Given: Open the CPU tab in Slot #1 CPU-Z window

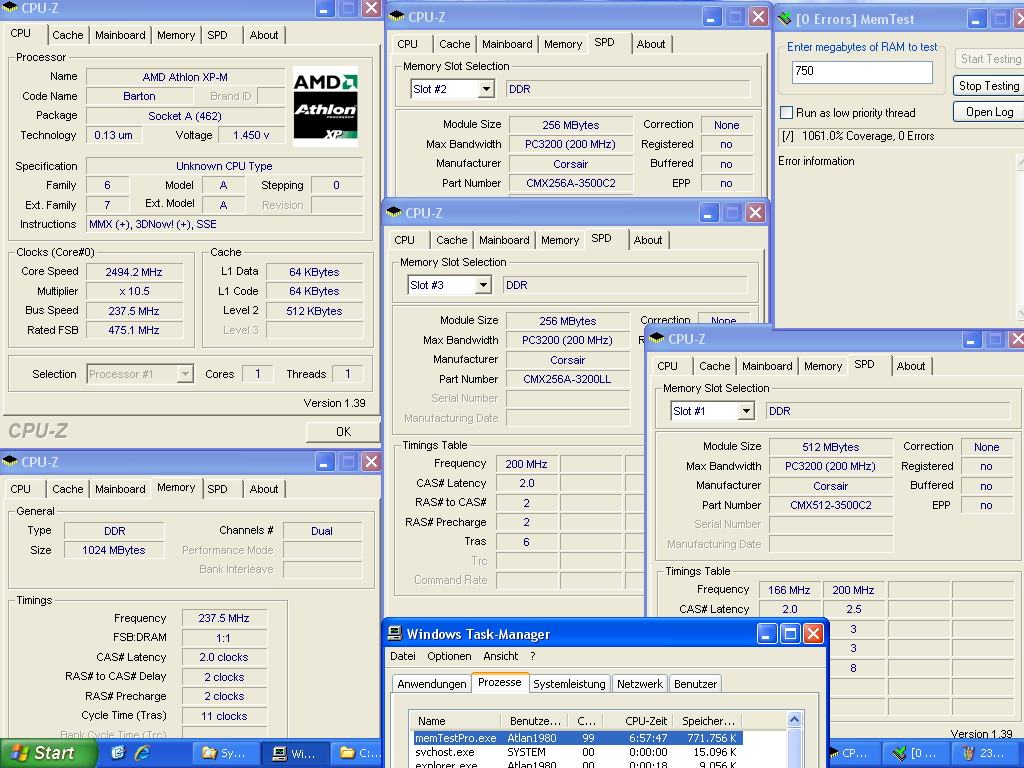Looking at the screenshot, I should pos(667,366).
